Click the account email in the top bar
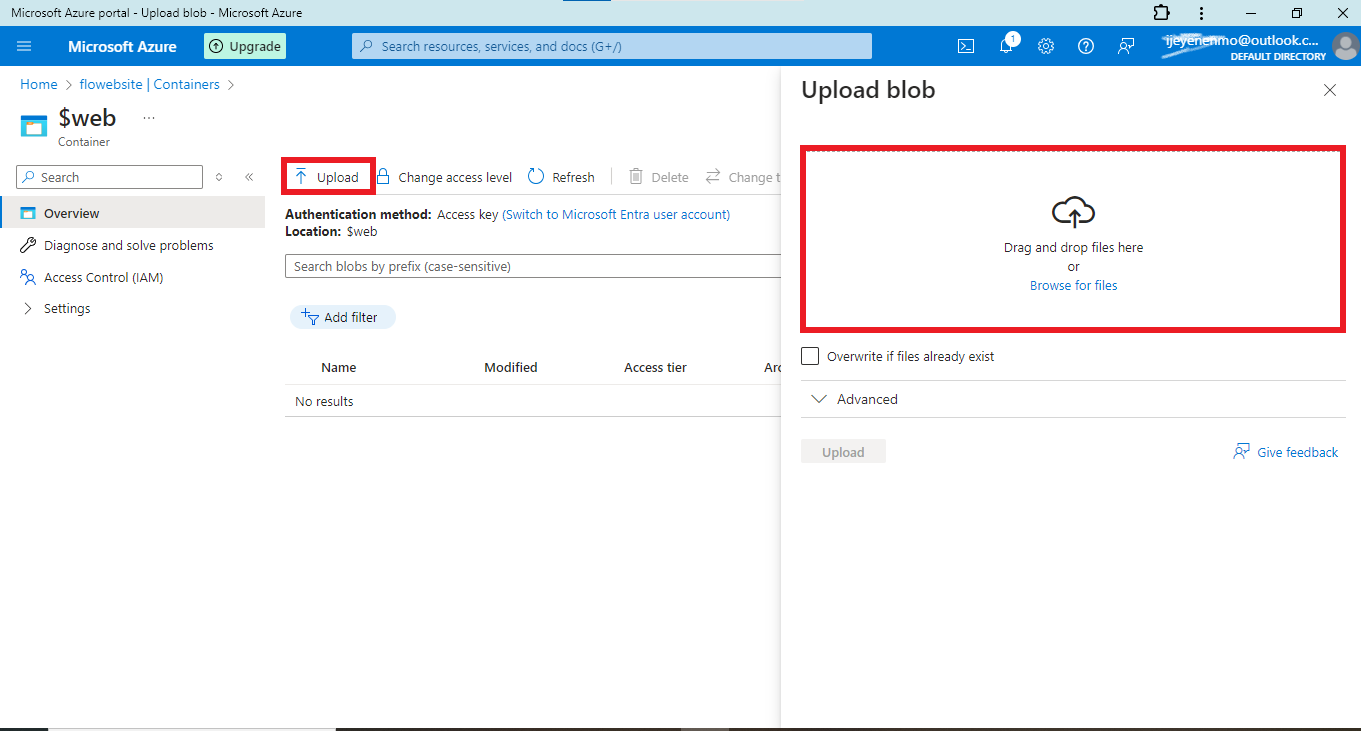 (1241, 41)
